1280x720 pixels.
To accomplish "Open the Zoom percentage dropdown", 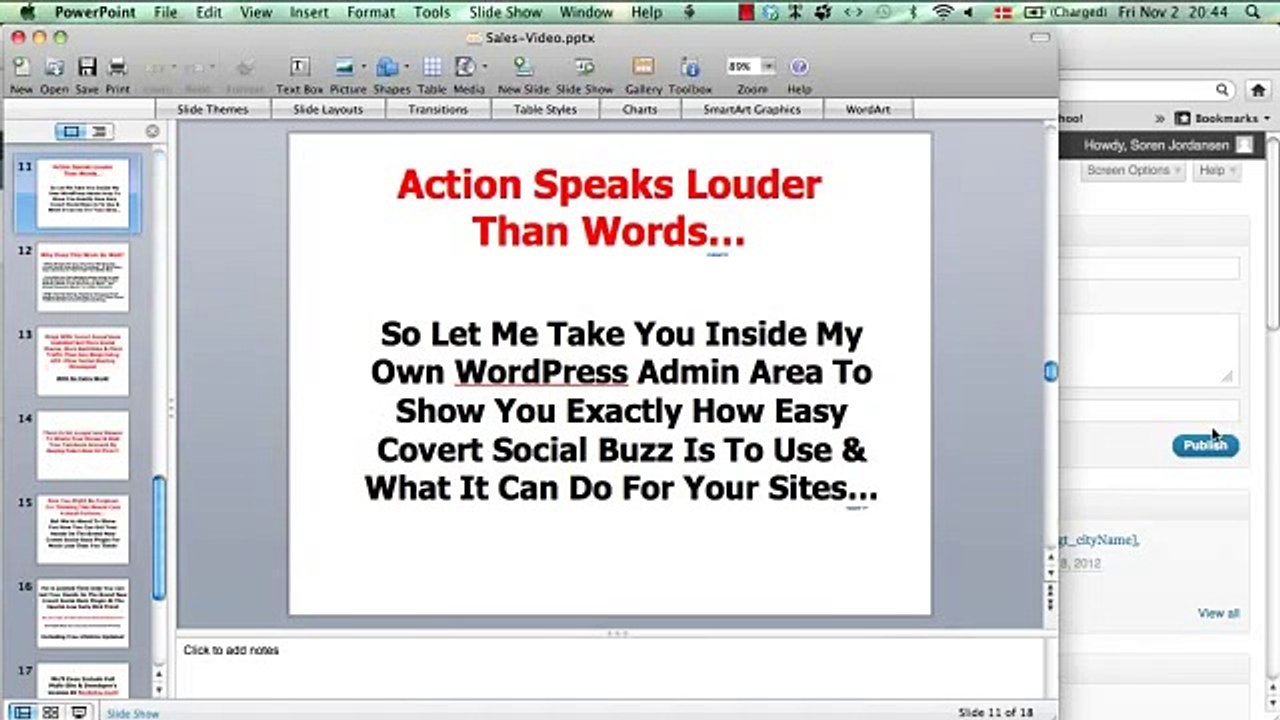I will tap(768, 66).
